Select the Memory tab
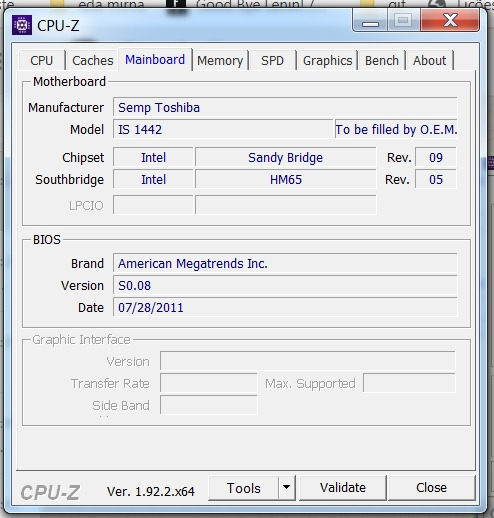 tap(220, 61)
